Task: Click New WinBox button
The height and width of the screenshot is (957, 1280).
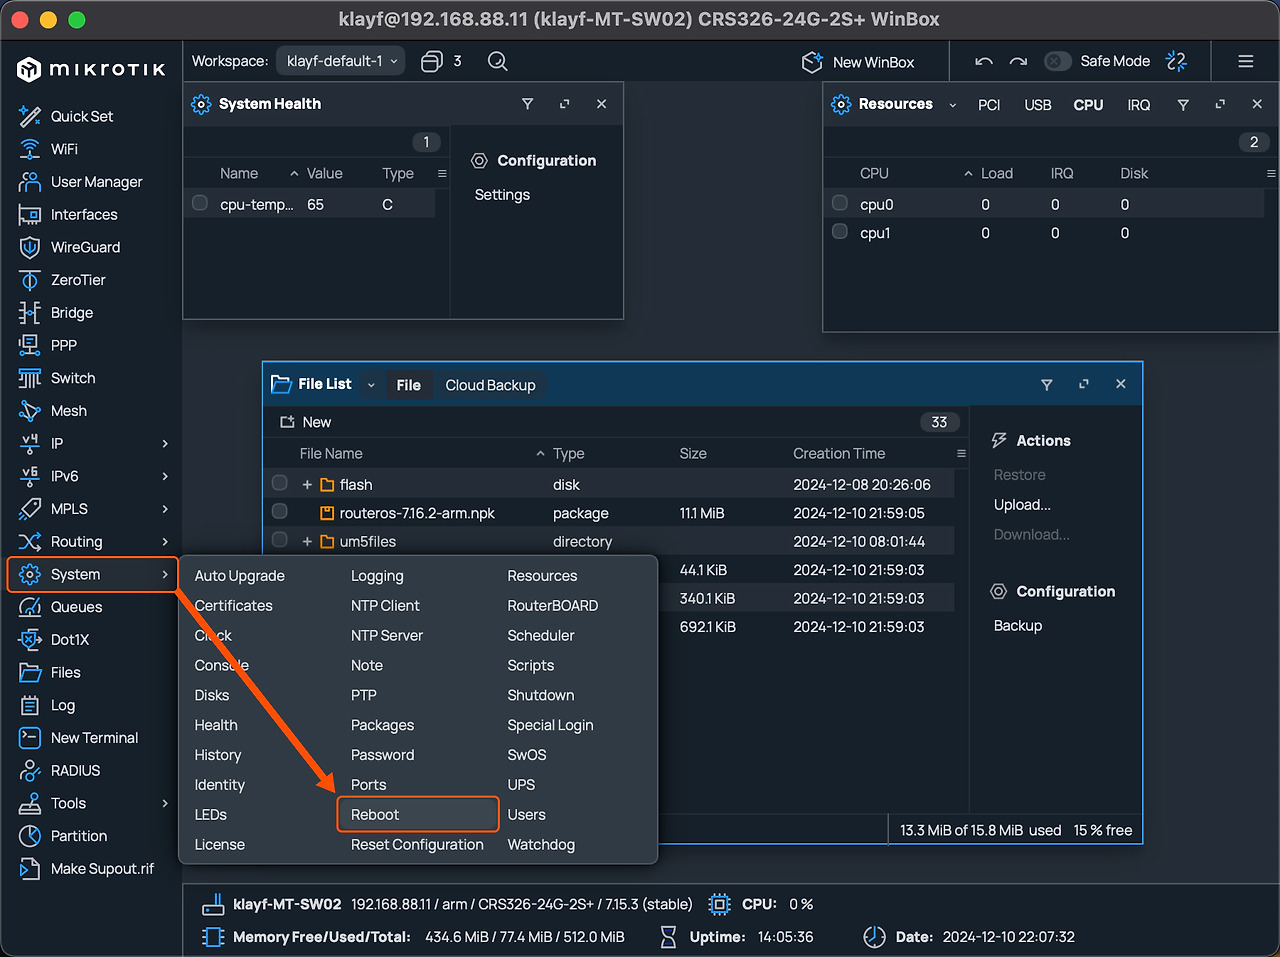Action: click(x=858, y=62)
